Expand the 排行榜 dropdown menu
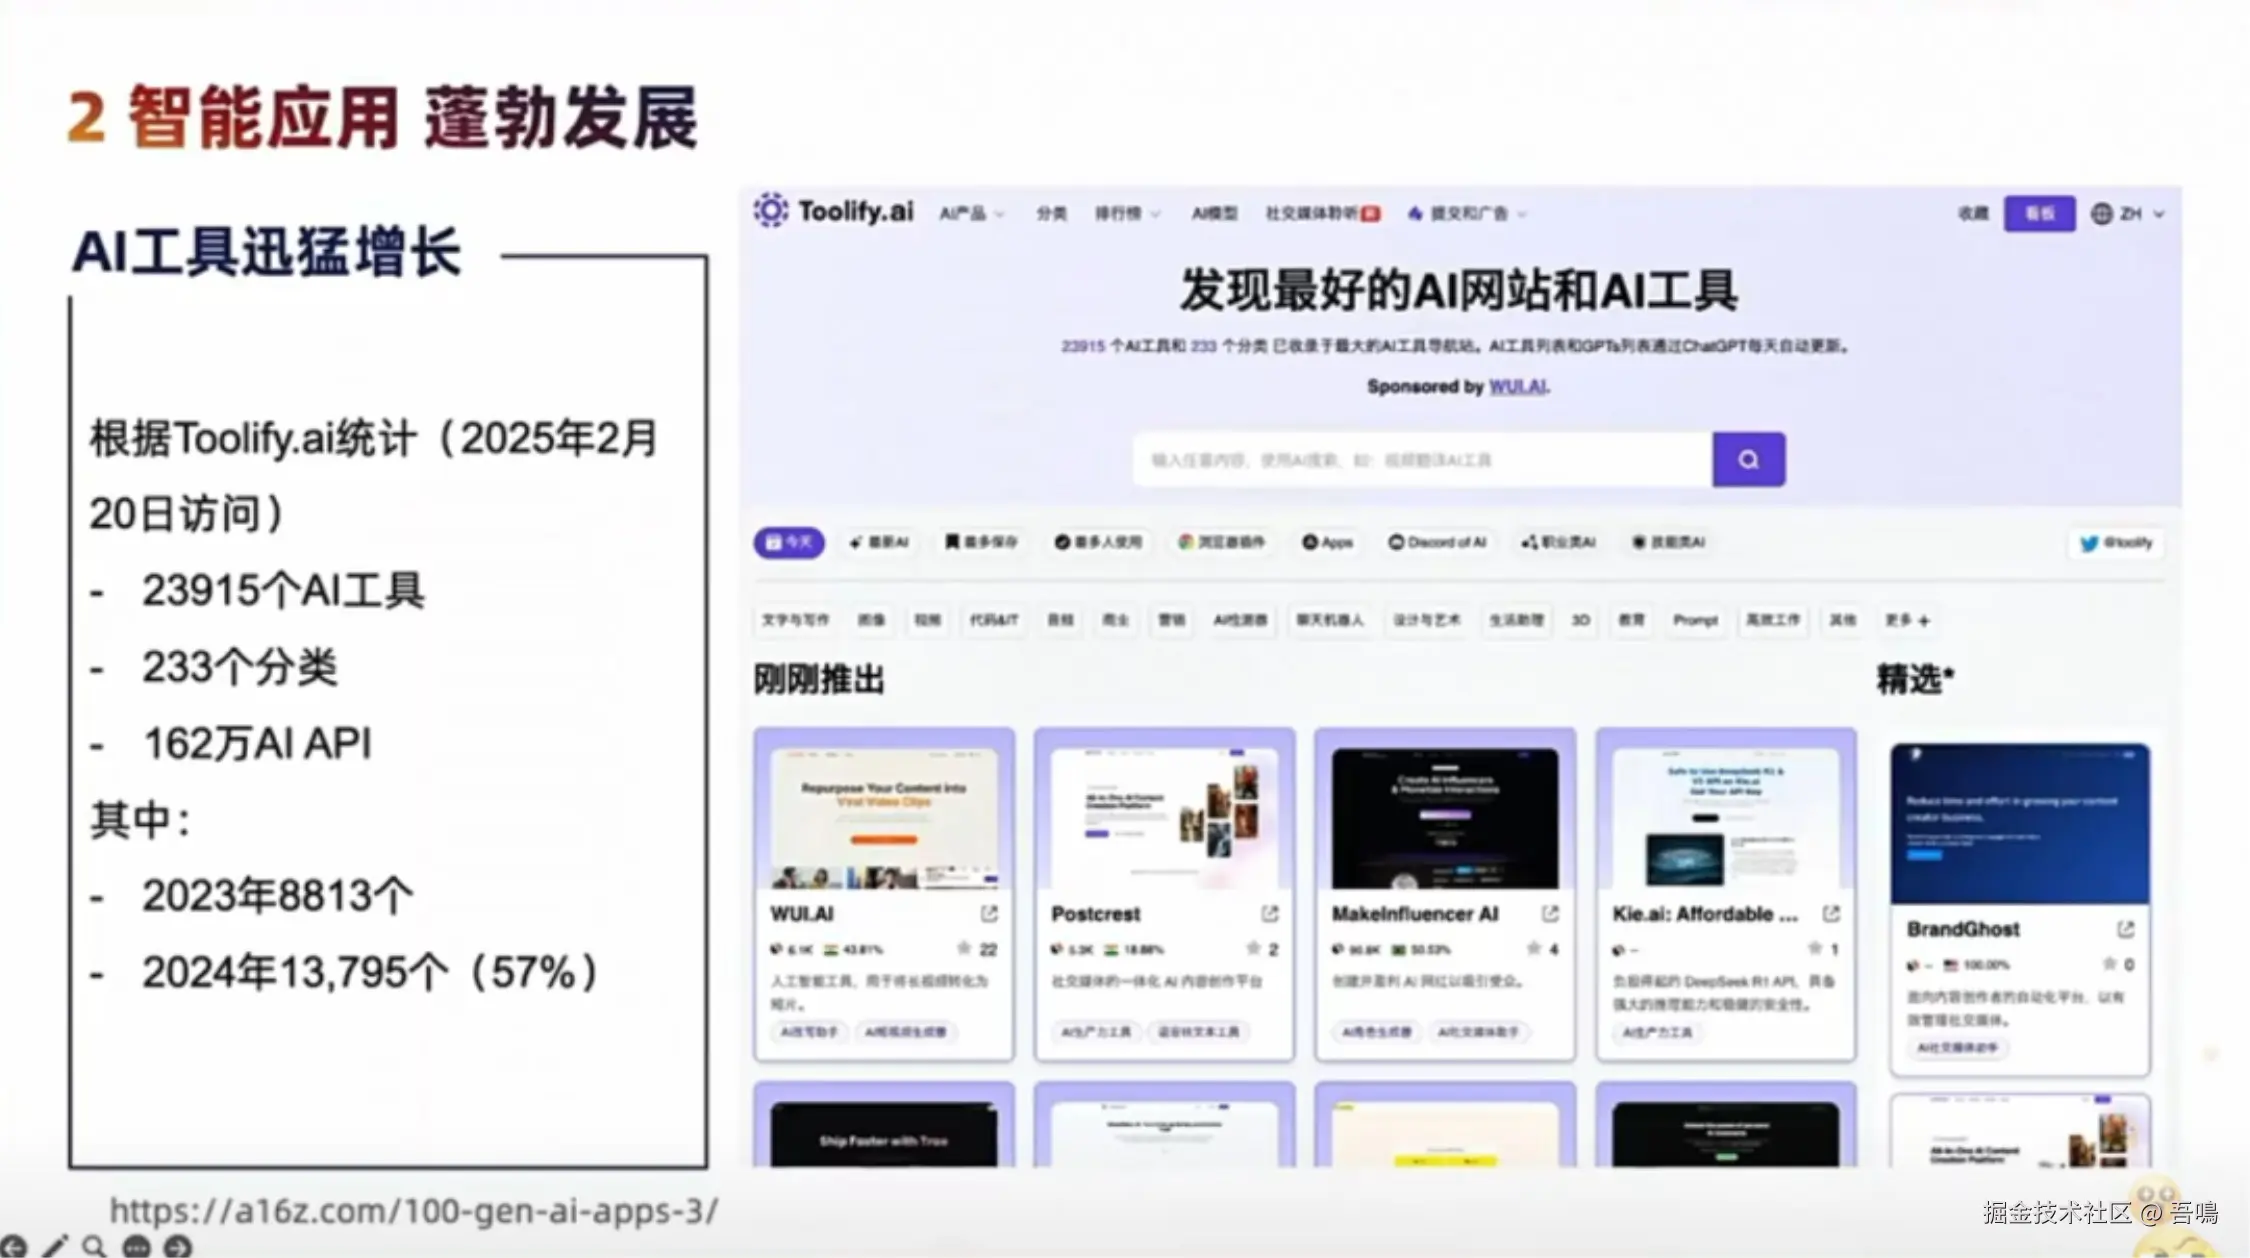2250x1258 pixels. click(x=1127, y=214)
